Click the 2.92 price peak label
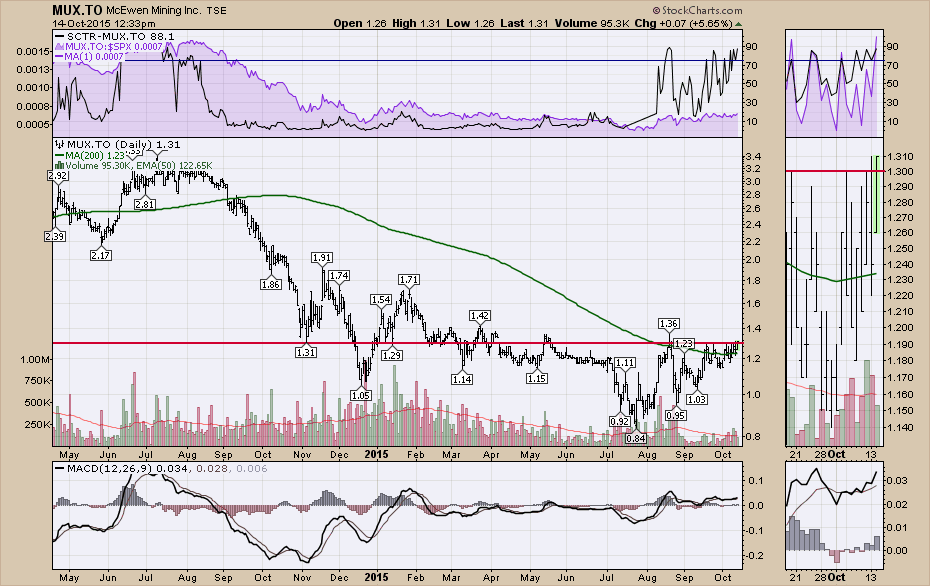This screenshot has height=586, width=930. coord(58,176)
